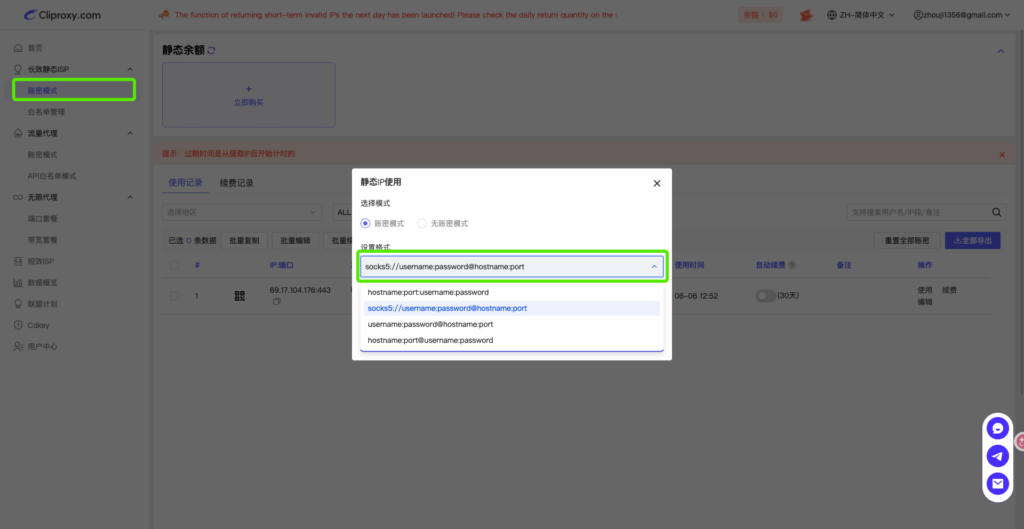Close the 静态IP使用 dialog

pos(657,184)
